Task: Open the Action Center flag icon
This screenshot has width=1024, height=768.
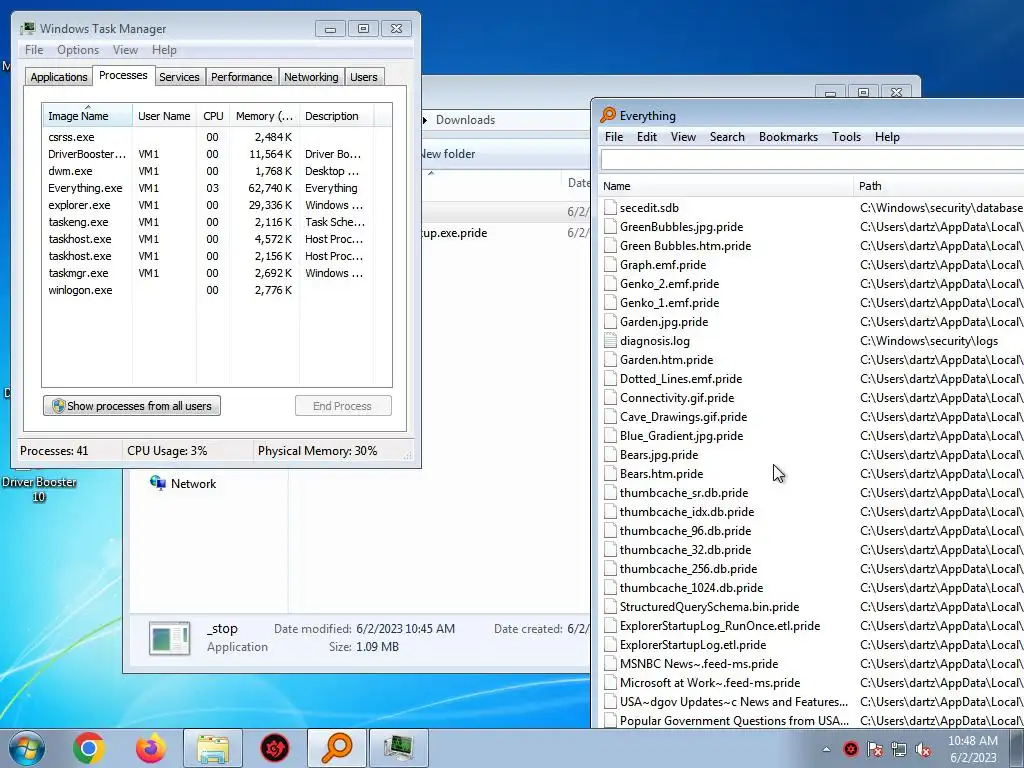Action: 874,749
